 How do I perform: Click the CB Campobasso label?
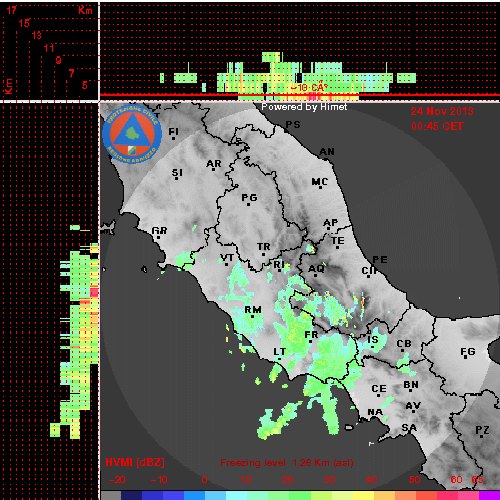[404, 344]
